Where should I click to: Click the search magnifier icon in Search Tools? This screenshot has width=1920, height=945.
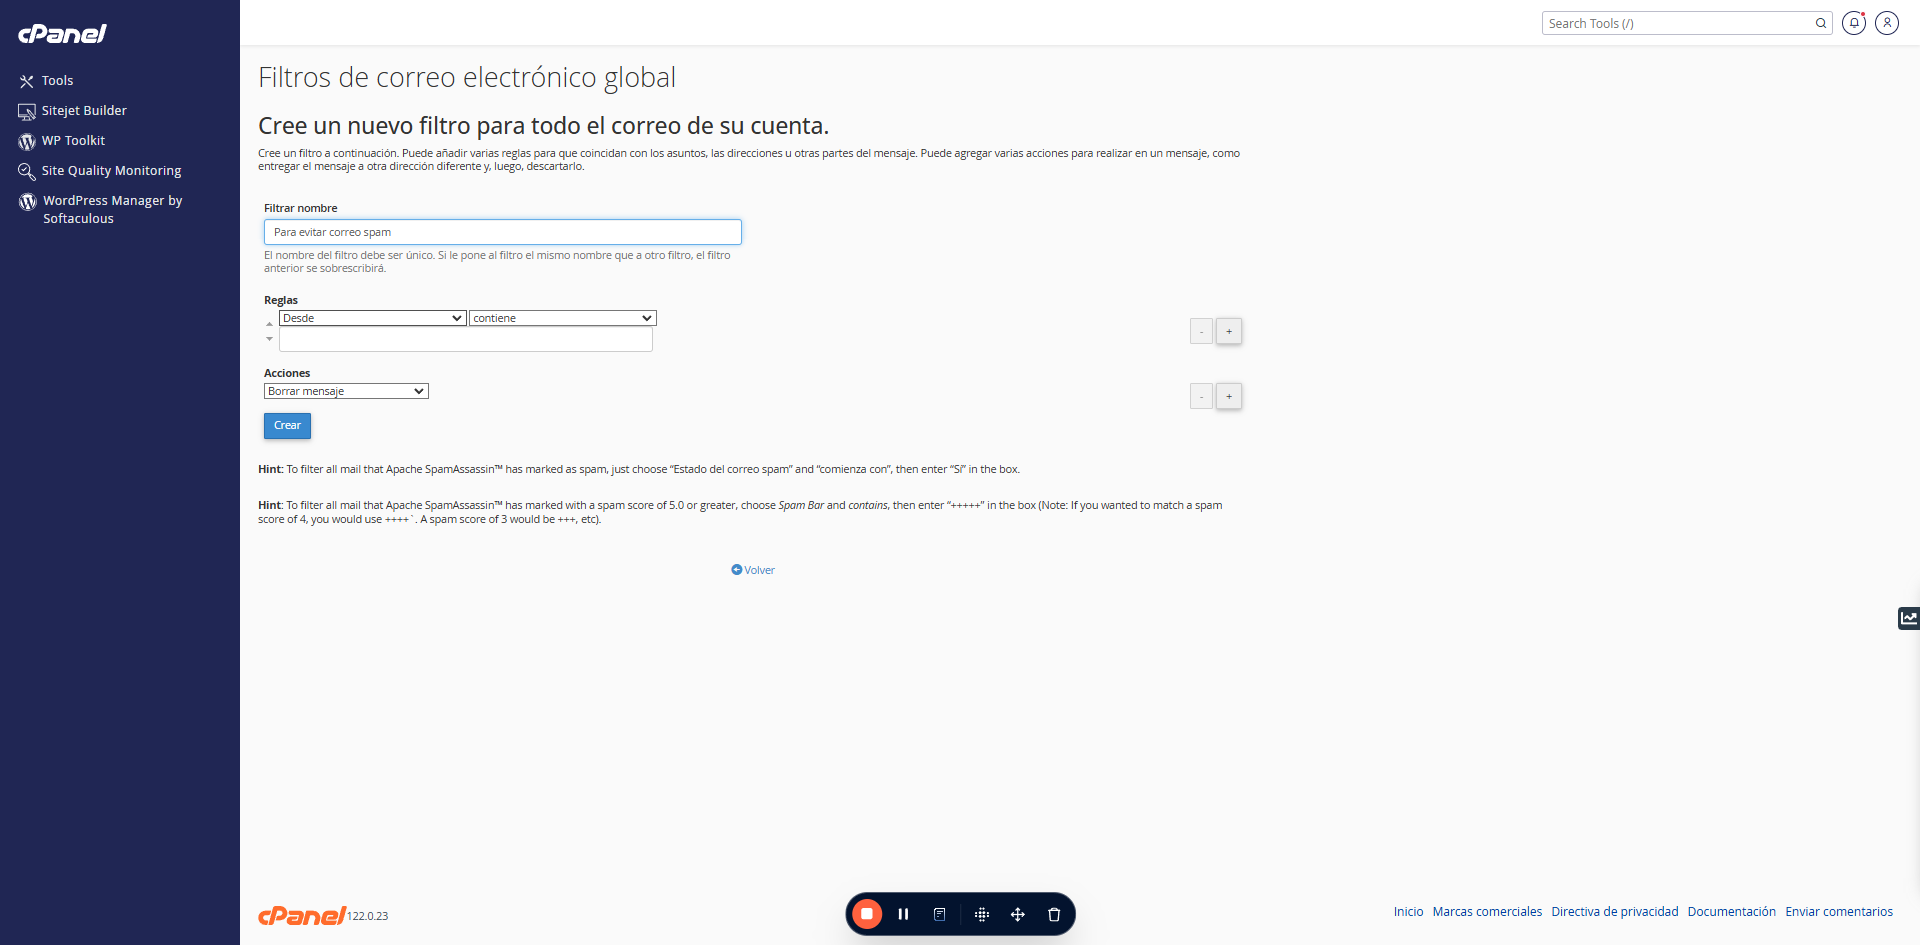click(x=1821, y=23)
